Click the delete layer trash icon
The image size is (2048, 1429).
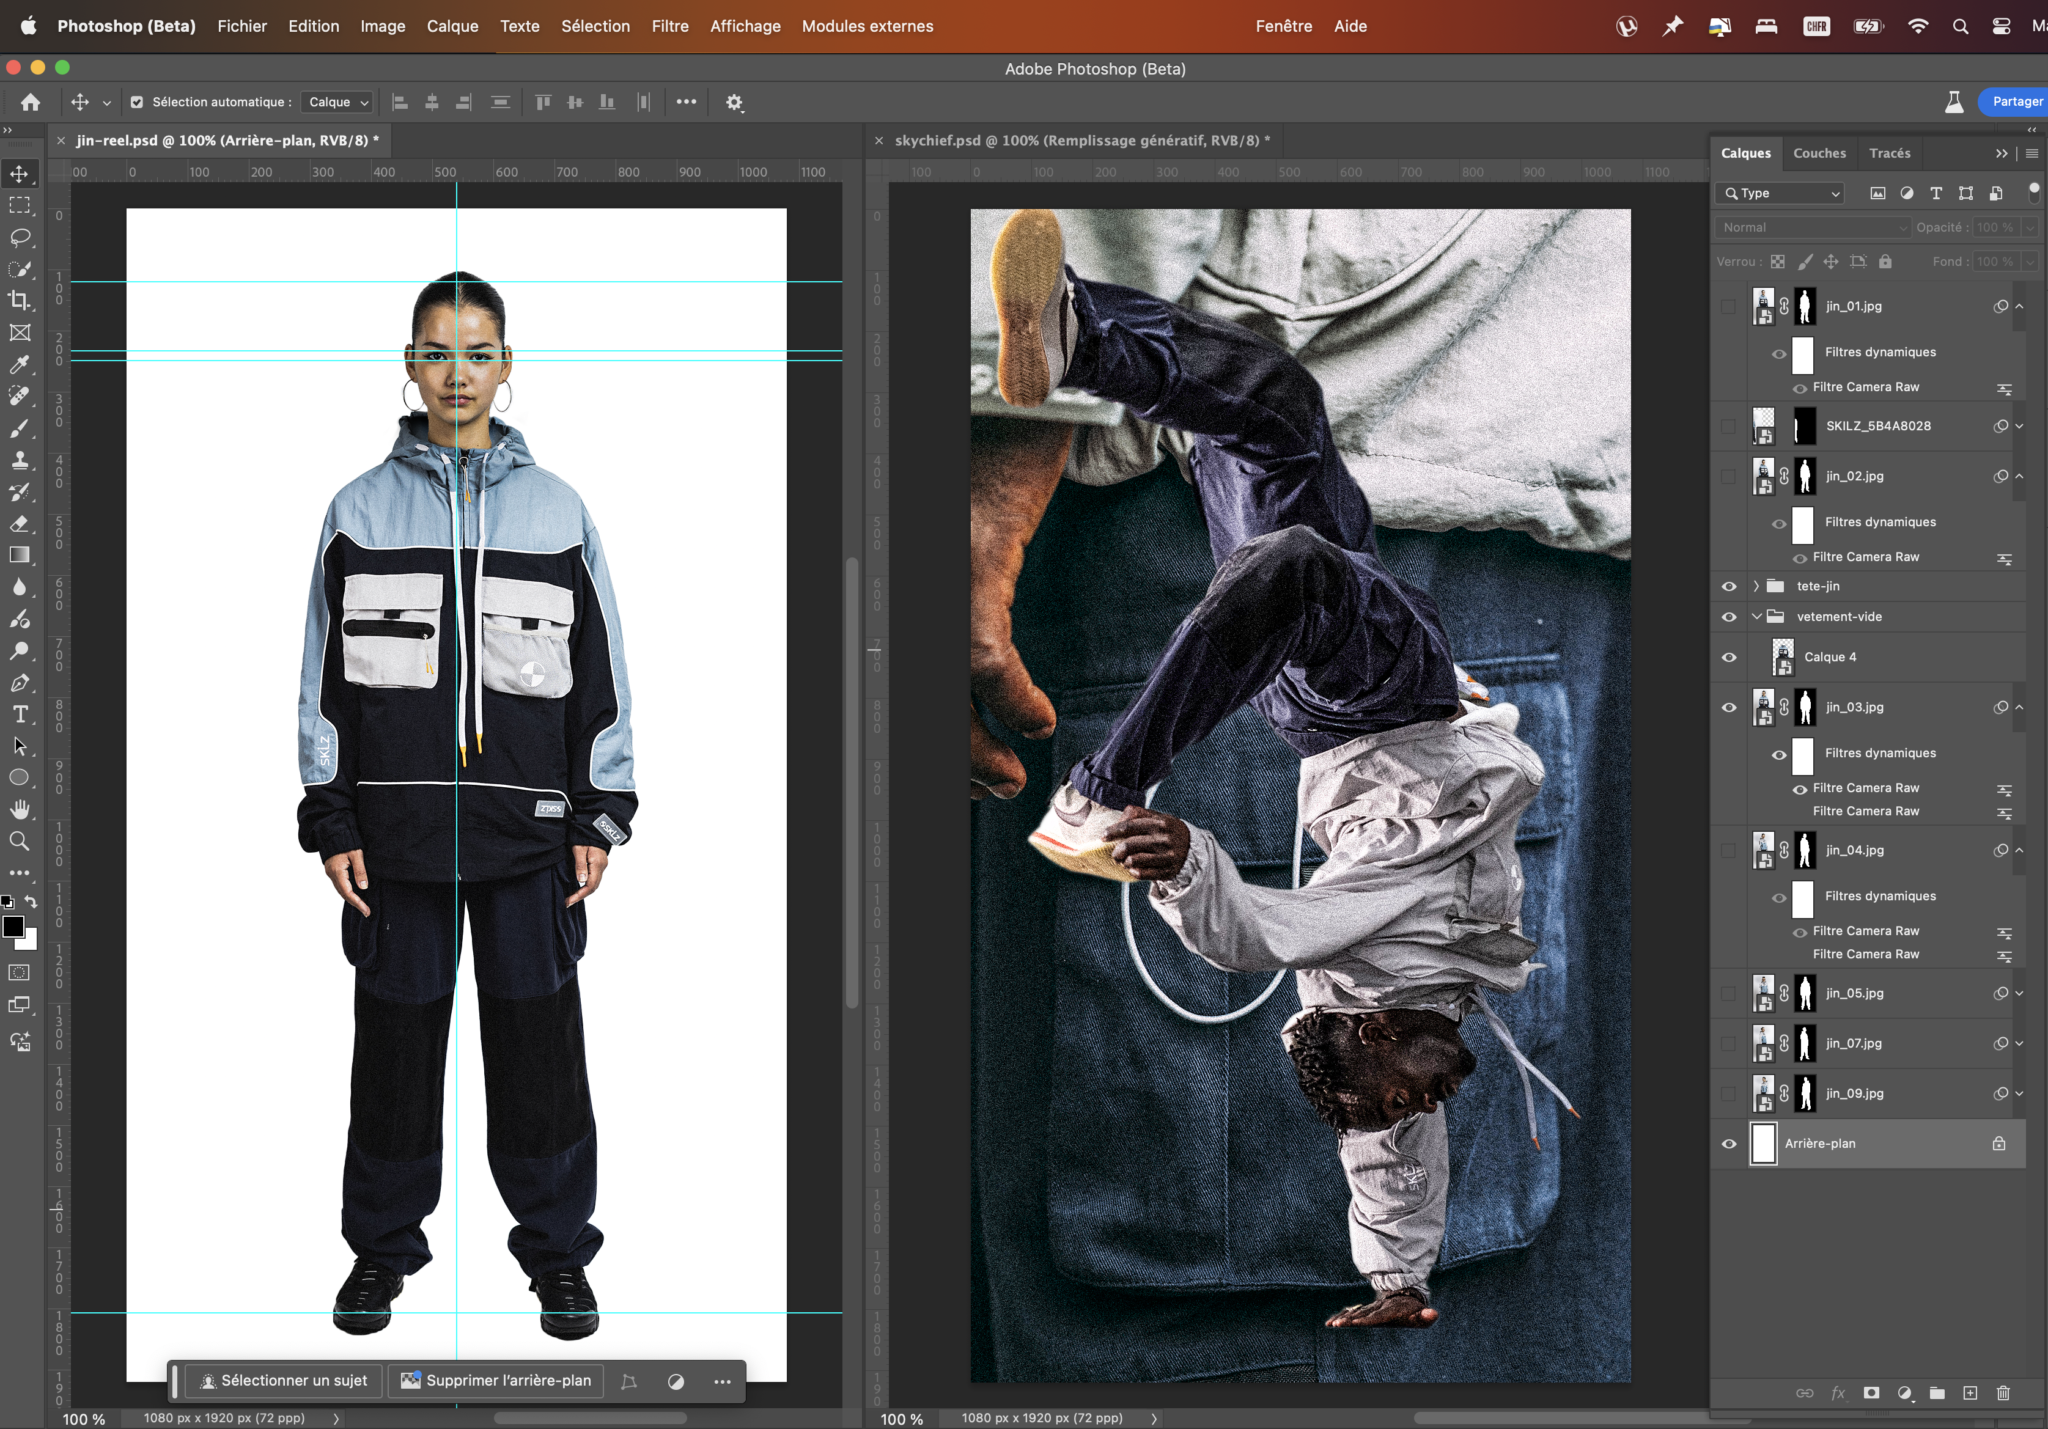(x=2003, y=1393)
